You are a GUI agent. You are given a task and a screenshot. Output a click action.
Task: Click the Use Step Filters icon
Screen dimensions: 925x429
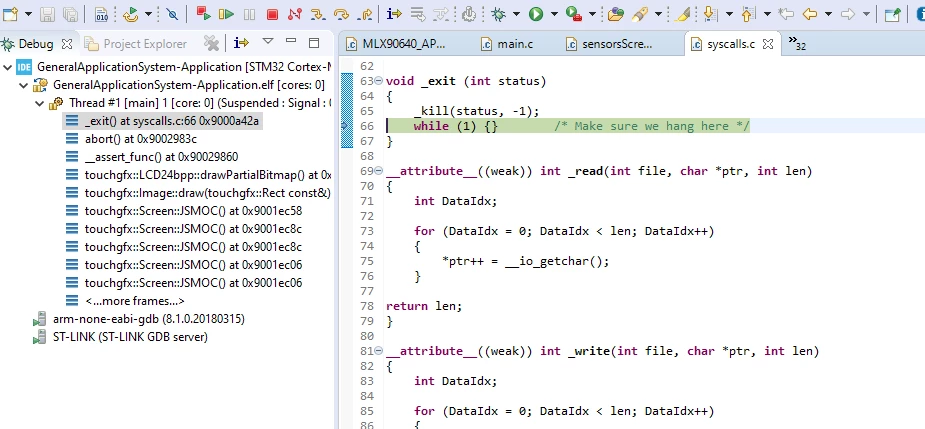pyautogui.click(x=441, y=14)
